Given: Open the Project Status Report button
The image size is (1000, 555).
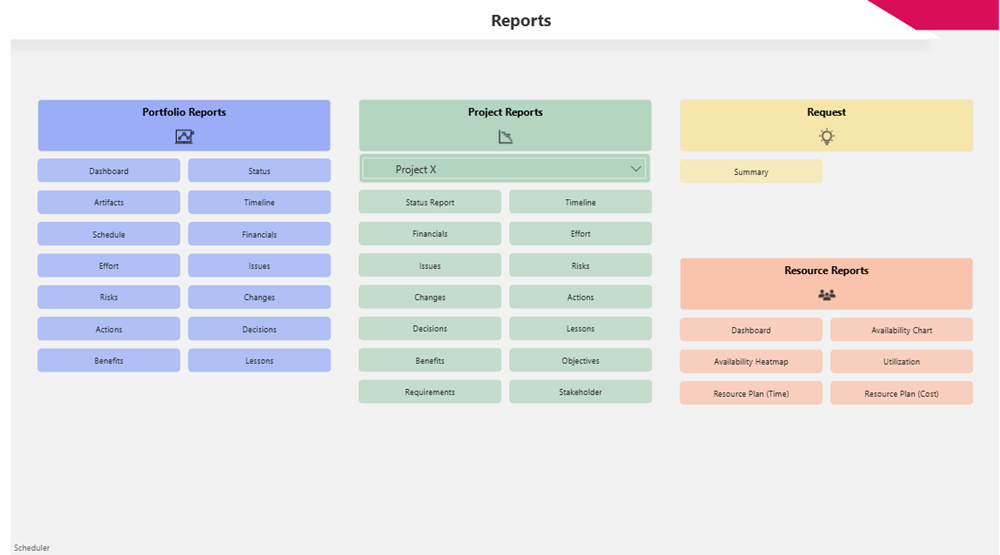Looking at the screenshot, I should [430, 203].
